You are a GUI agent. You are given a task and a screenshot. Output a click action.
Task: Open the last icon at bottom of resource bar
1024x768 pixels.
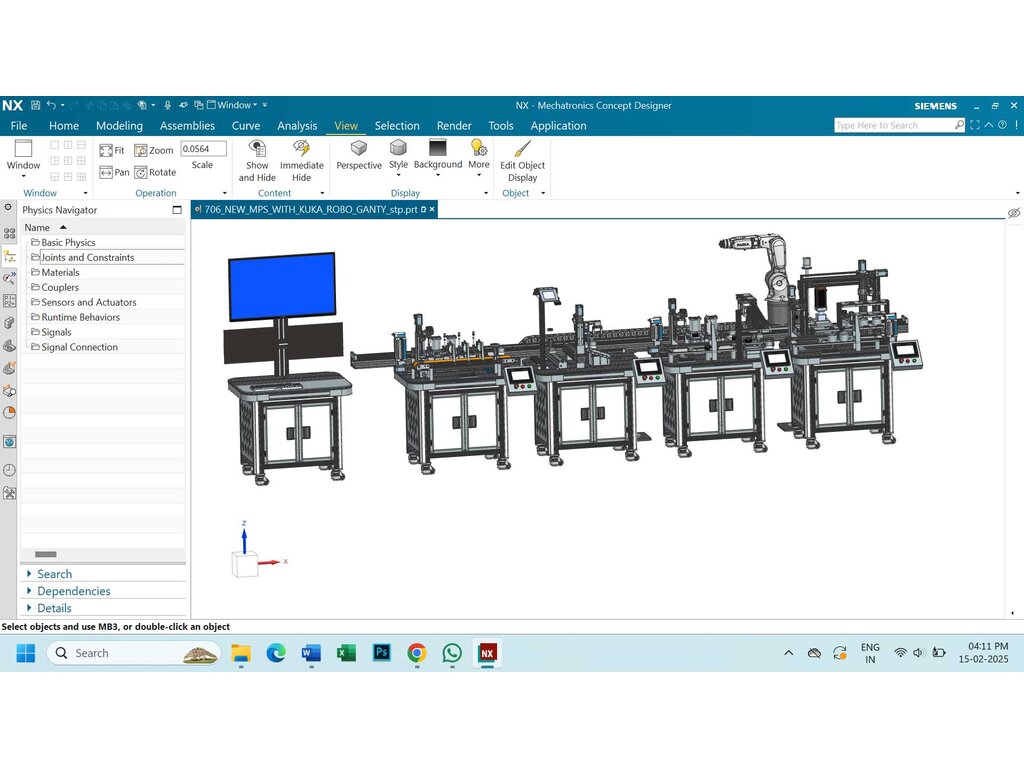pos(9,493)
